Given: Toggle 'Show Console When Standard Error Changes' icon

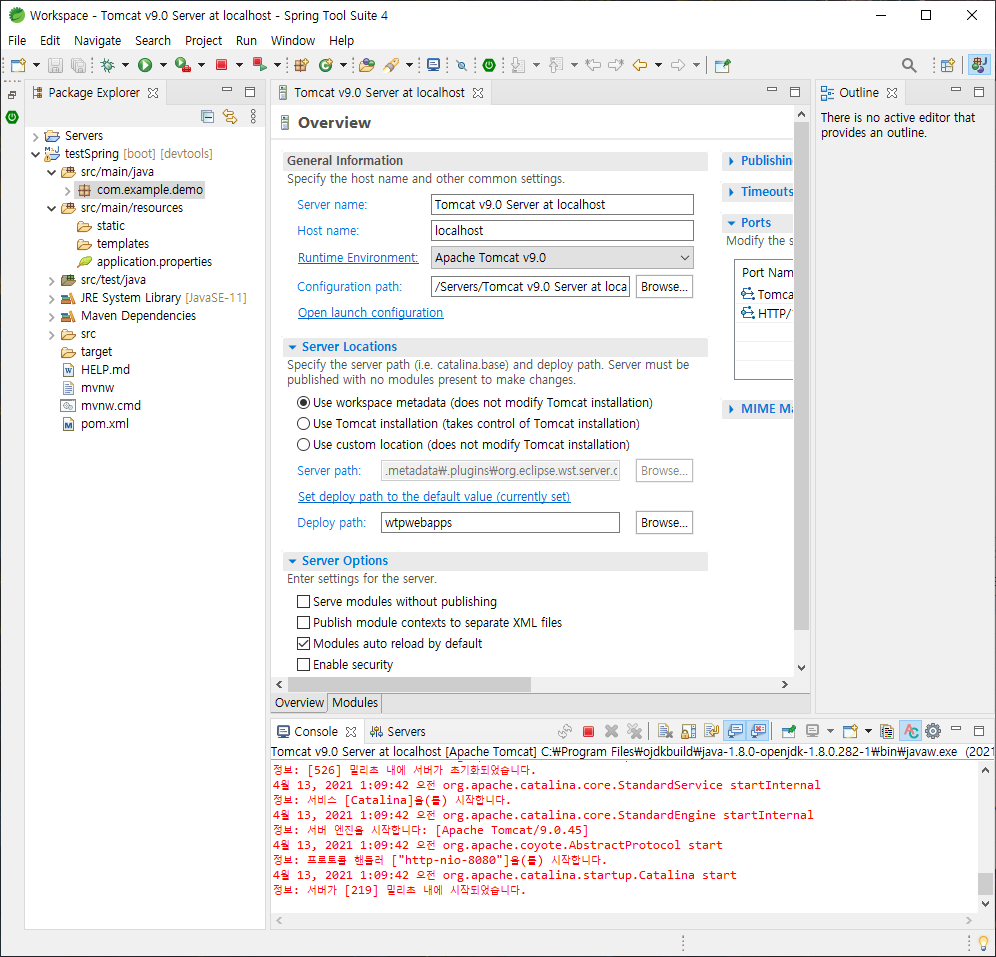Looking at the screenshot, I should [758, 732].
